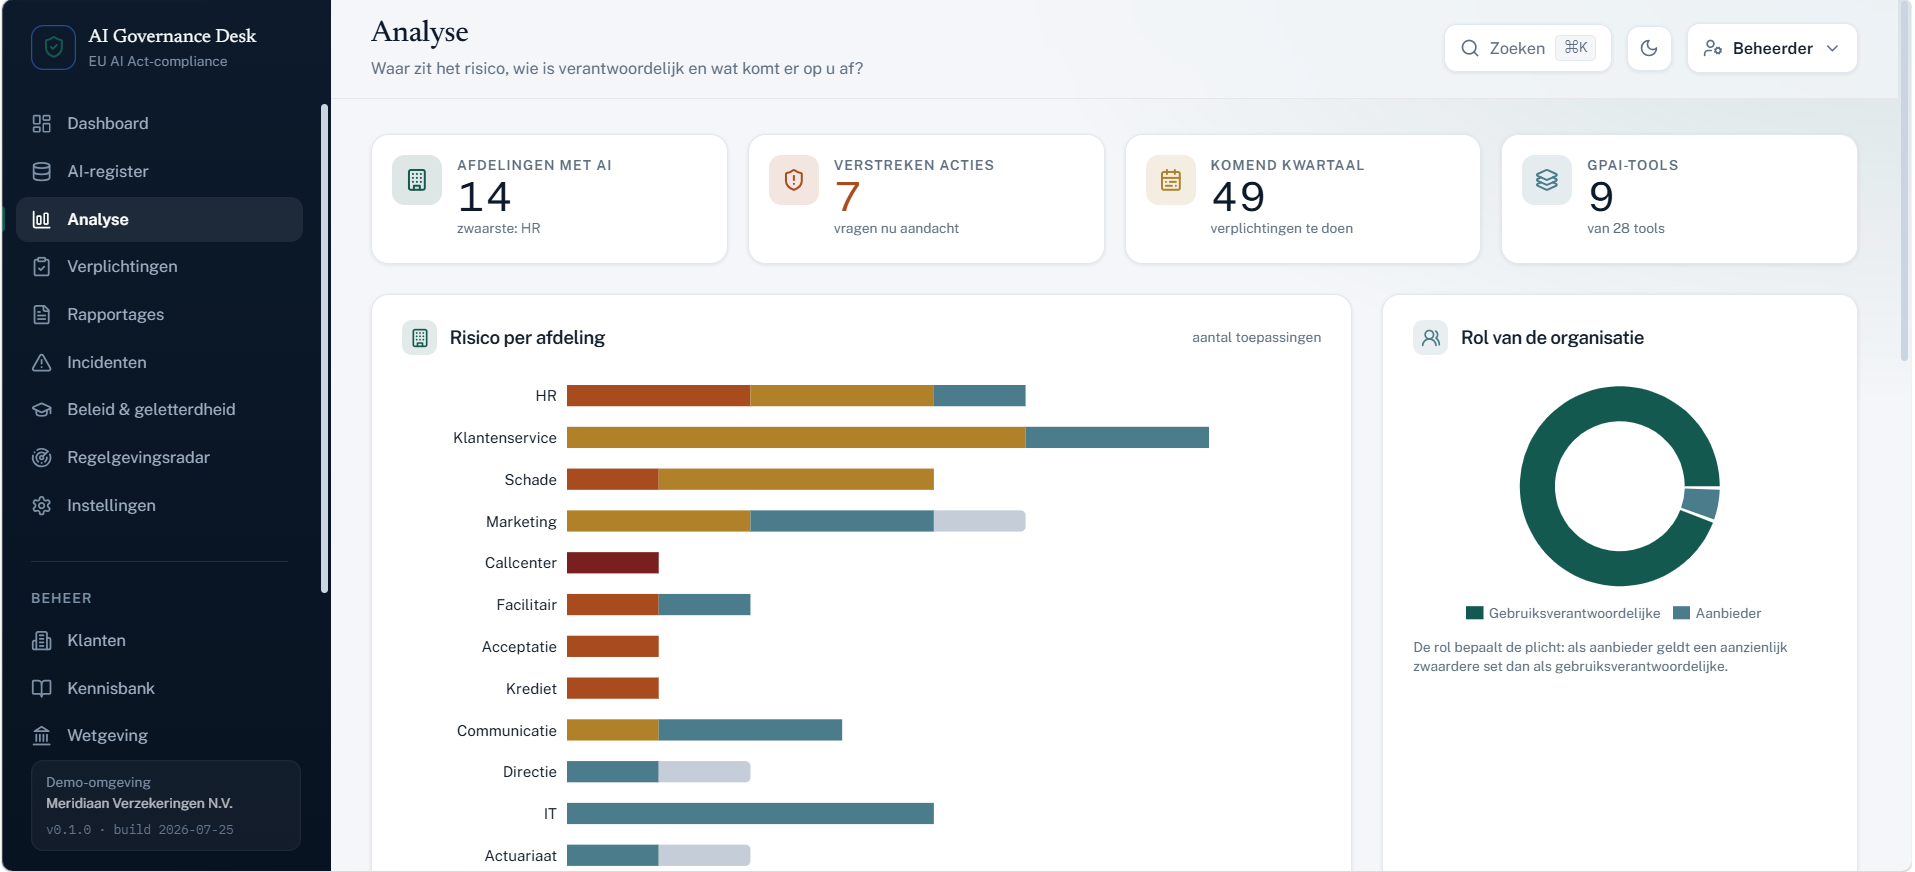1915x872 pixels.
Task: Open the Wetgeving building icon
Action: click(x=41, y=736)
